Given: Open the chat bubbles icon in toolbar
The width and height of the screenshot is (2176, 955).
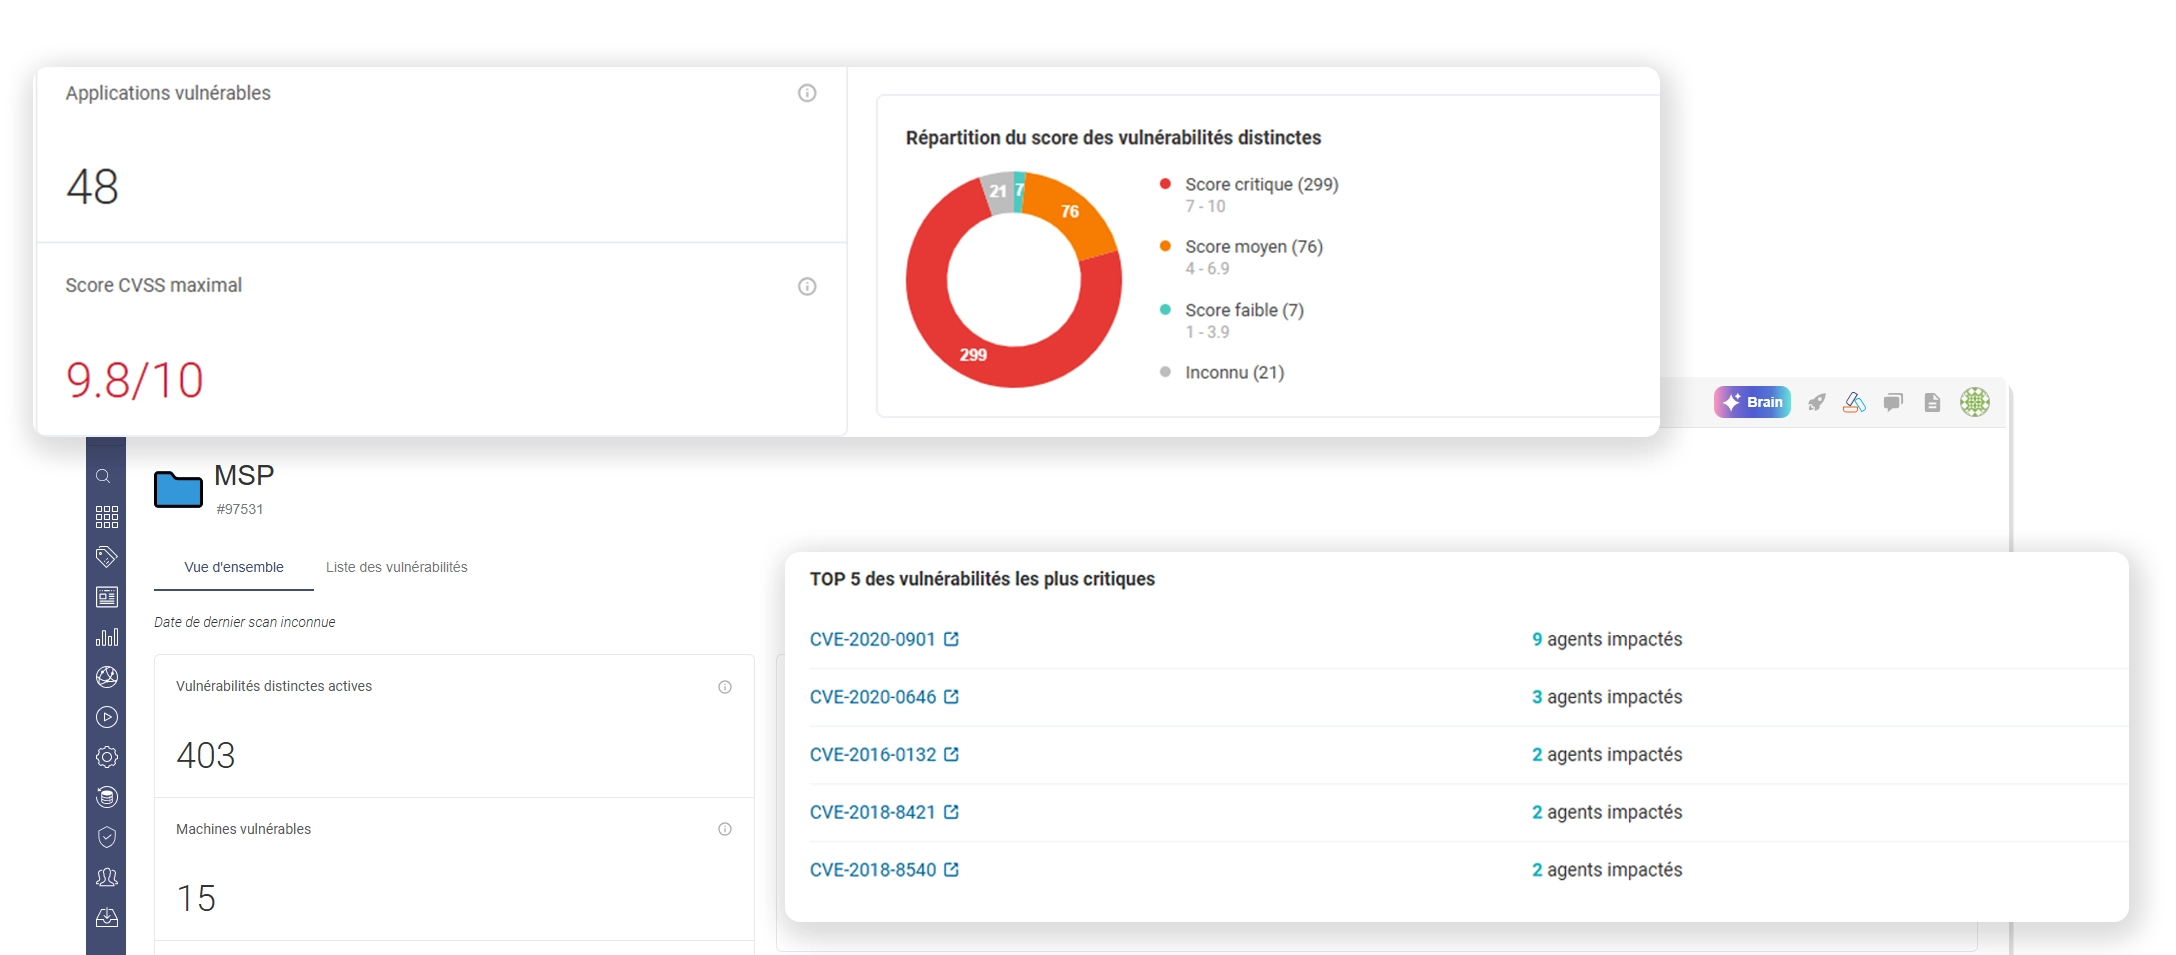Looking at the screenshot, I should [1893, 402].
